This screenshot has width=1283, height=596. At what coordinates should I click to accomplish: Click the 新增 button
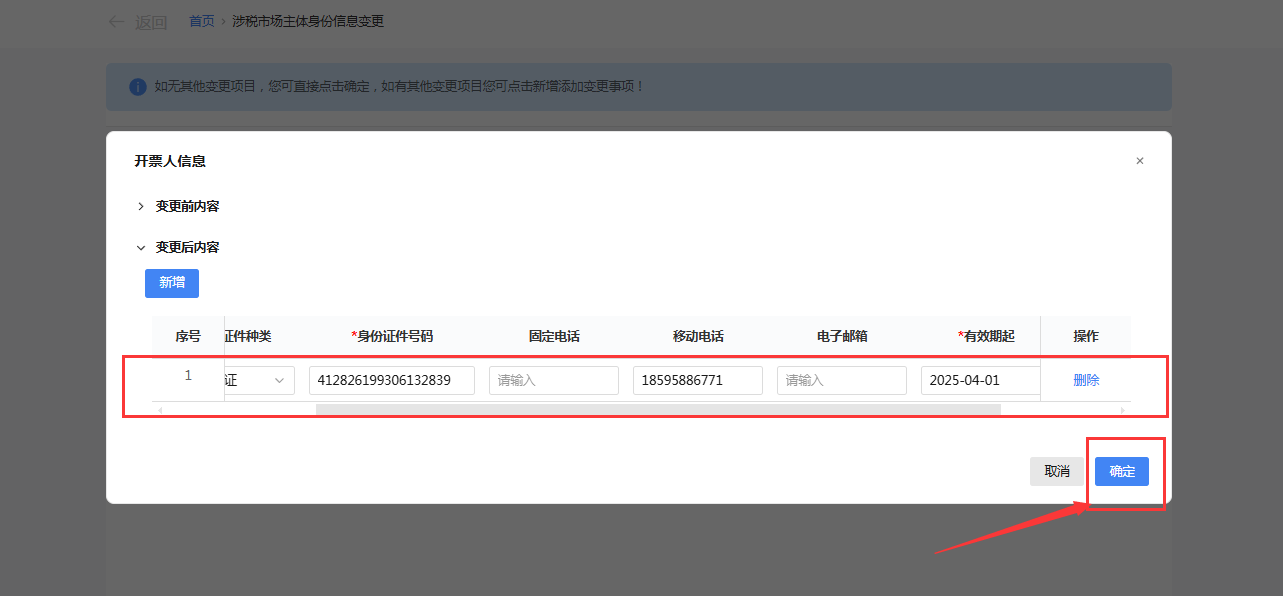172,283
